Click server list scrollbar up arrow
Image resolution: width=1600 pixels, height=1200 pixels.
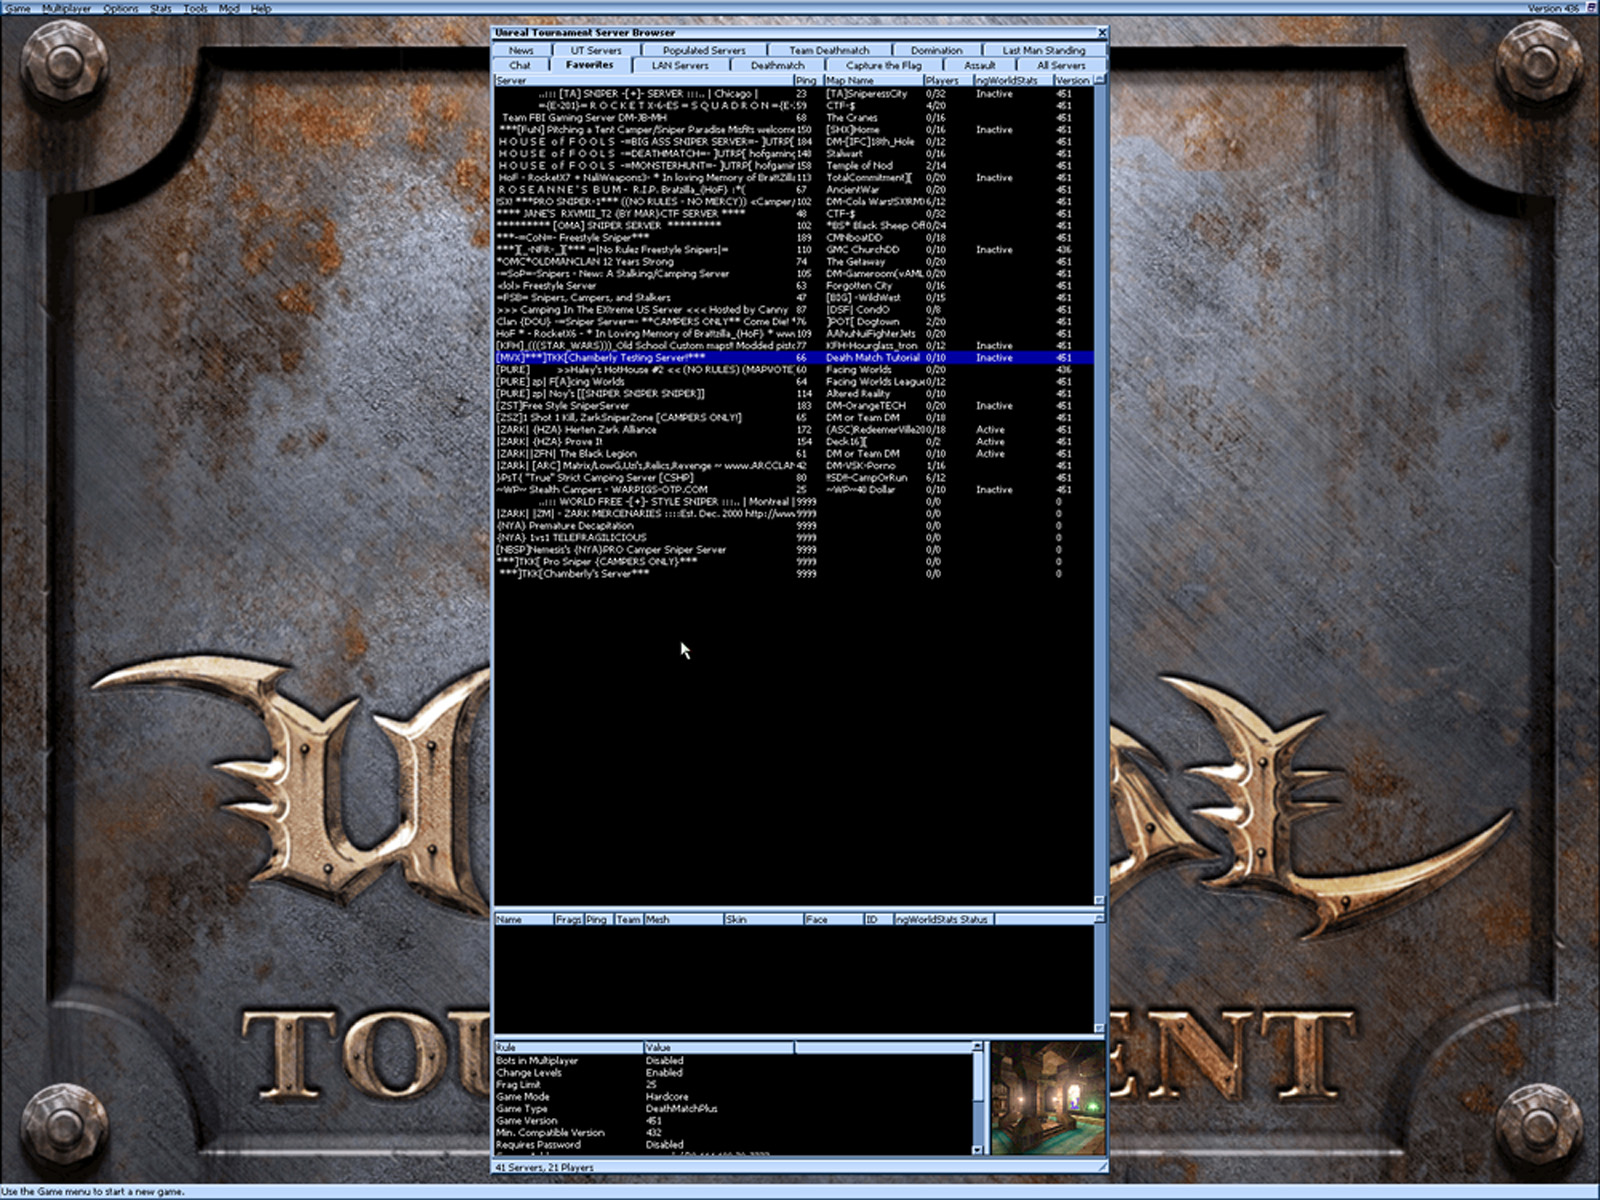point(1099,80)
